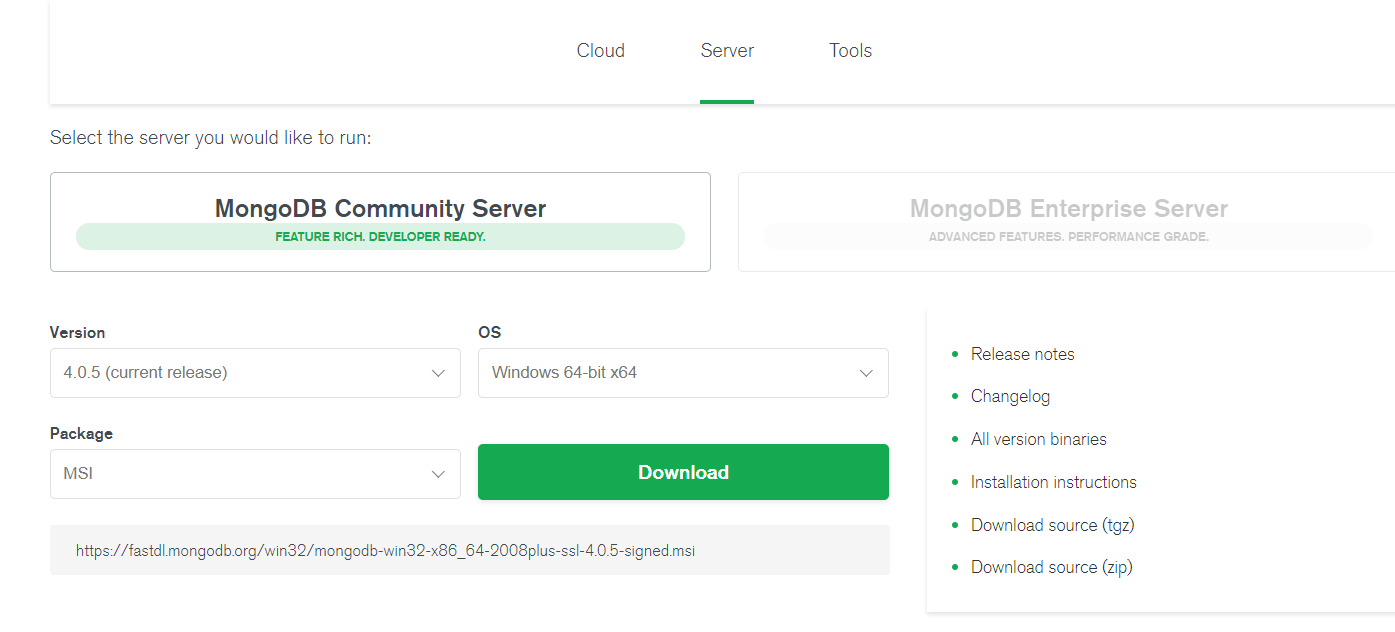This screenshot has height=632, width=1395.
Task: Click the Version field label
Action: point(77,332)
